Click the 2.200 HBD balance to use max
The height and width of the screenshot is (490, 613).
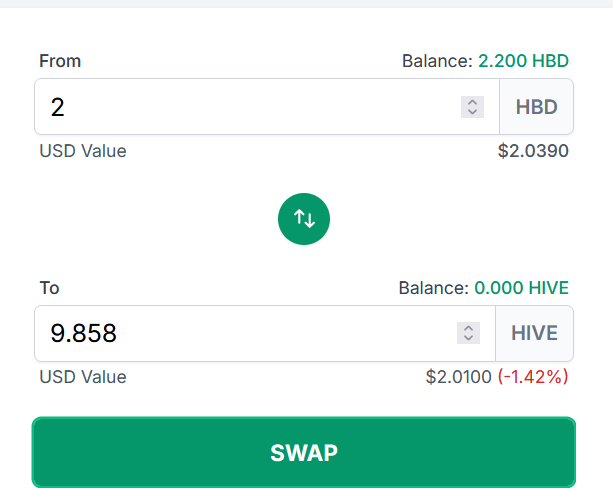[523, 61]
